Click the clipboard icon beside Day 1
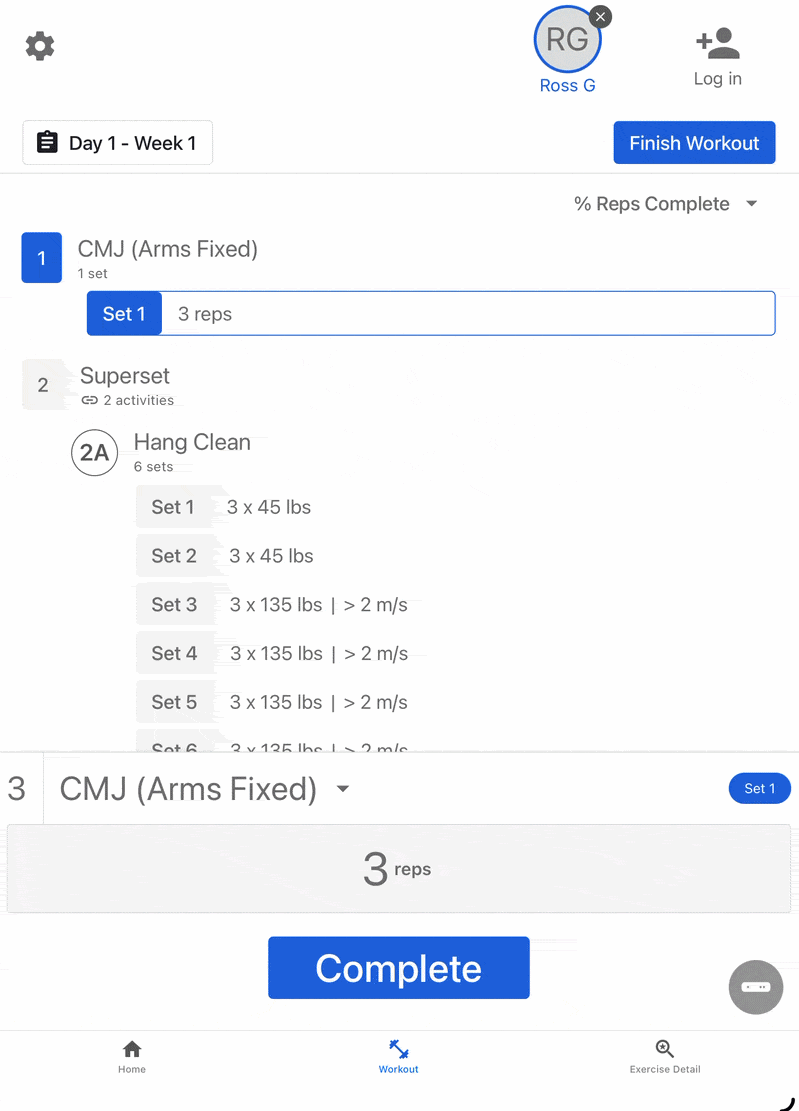 pos(47,142)
